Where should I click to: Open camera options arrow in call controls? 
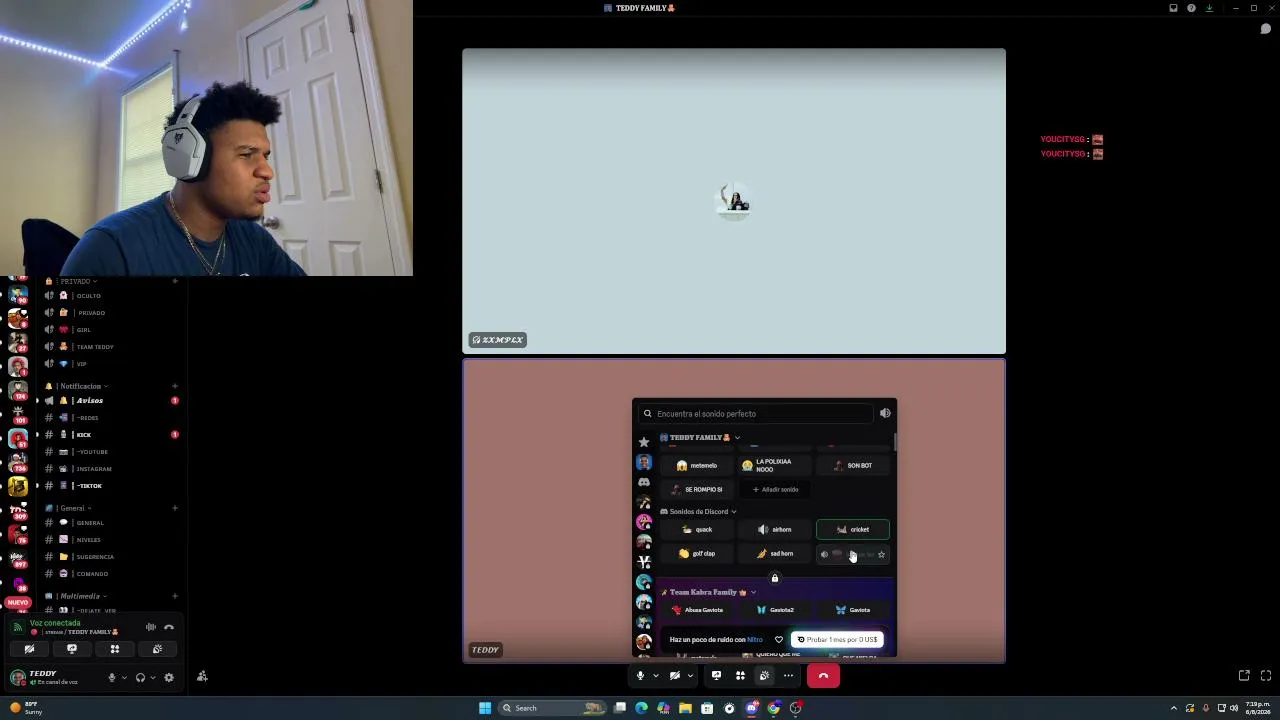[x=690, y=676]
